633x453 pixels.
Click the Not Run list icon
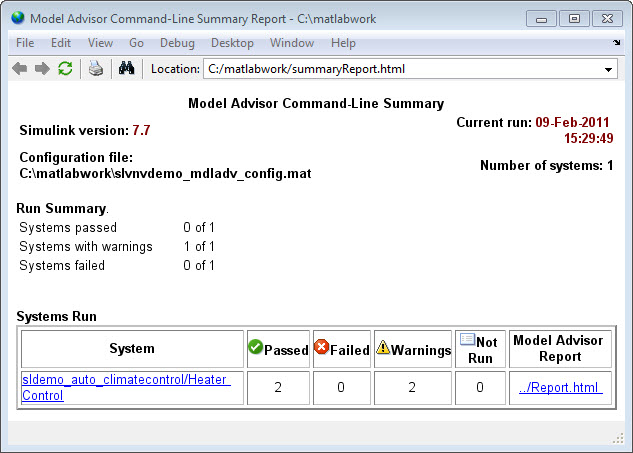pyautogui.click(x=467, y=339)
